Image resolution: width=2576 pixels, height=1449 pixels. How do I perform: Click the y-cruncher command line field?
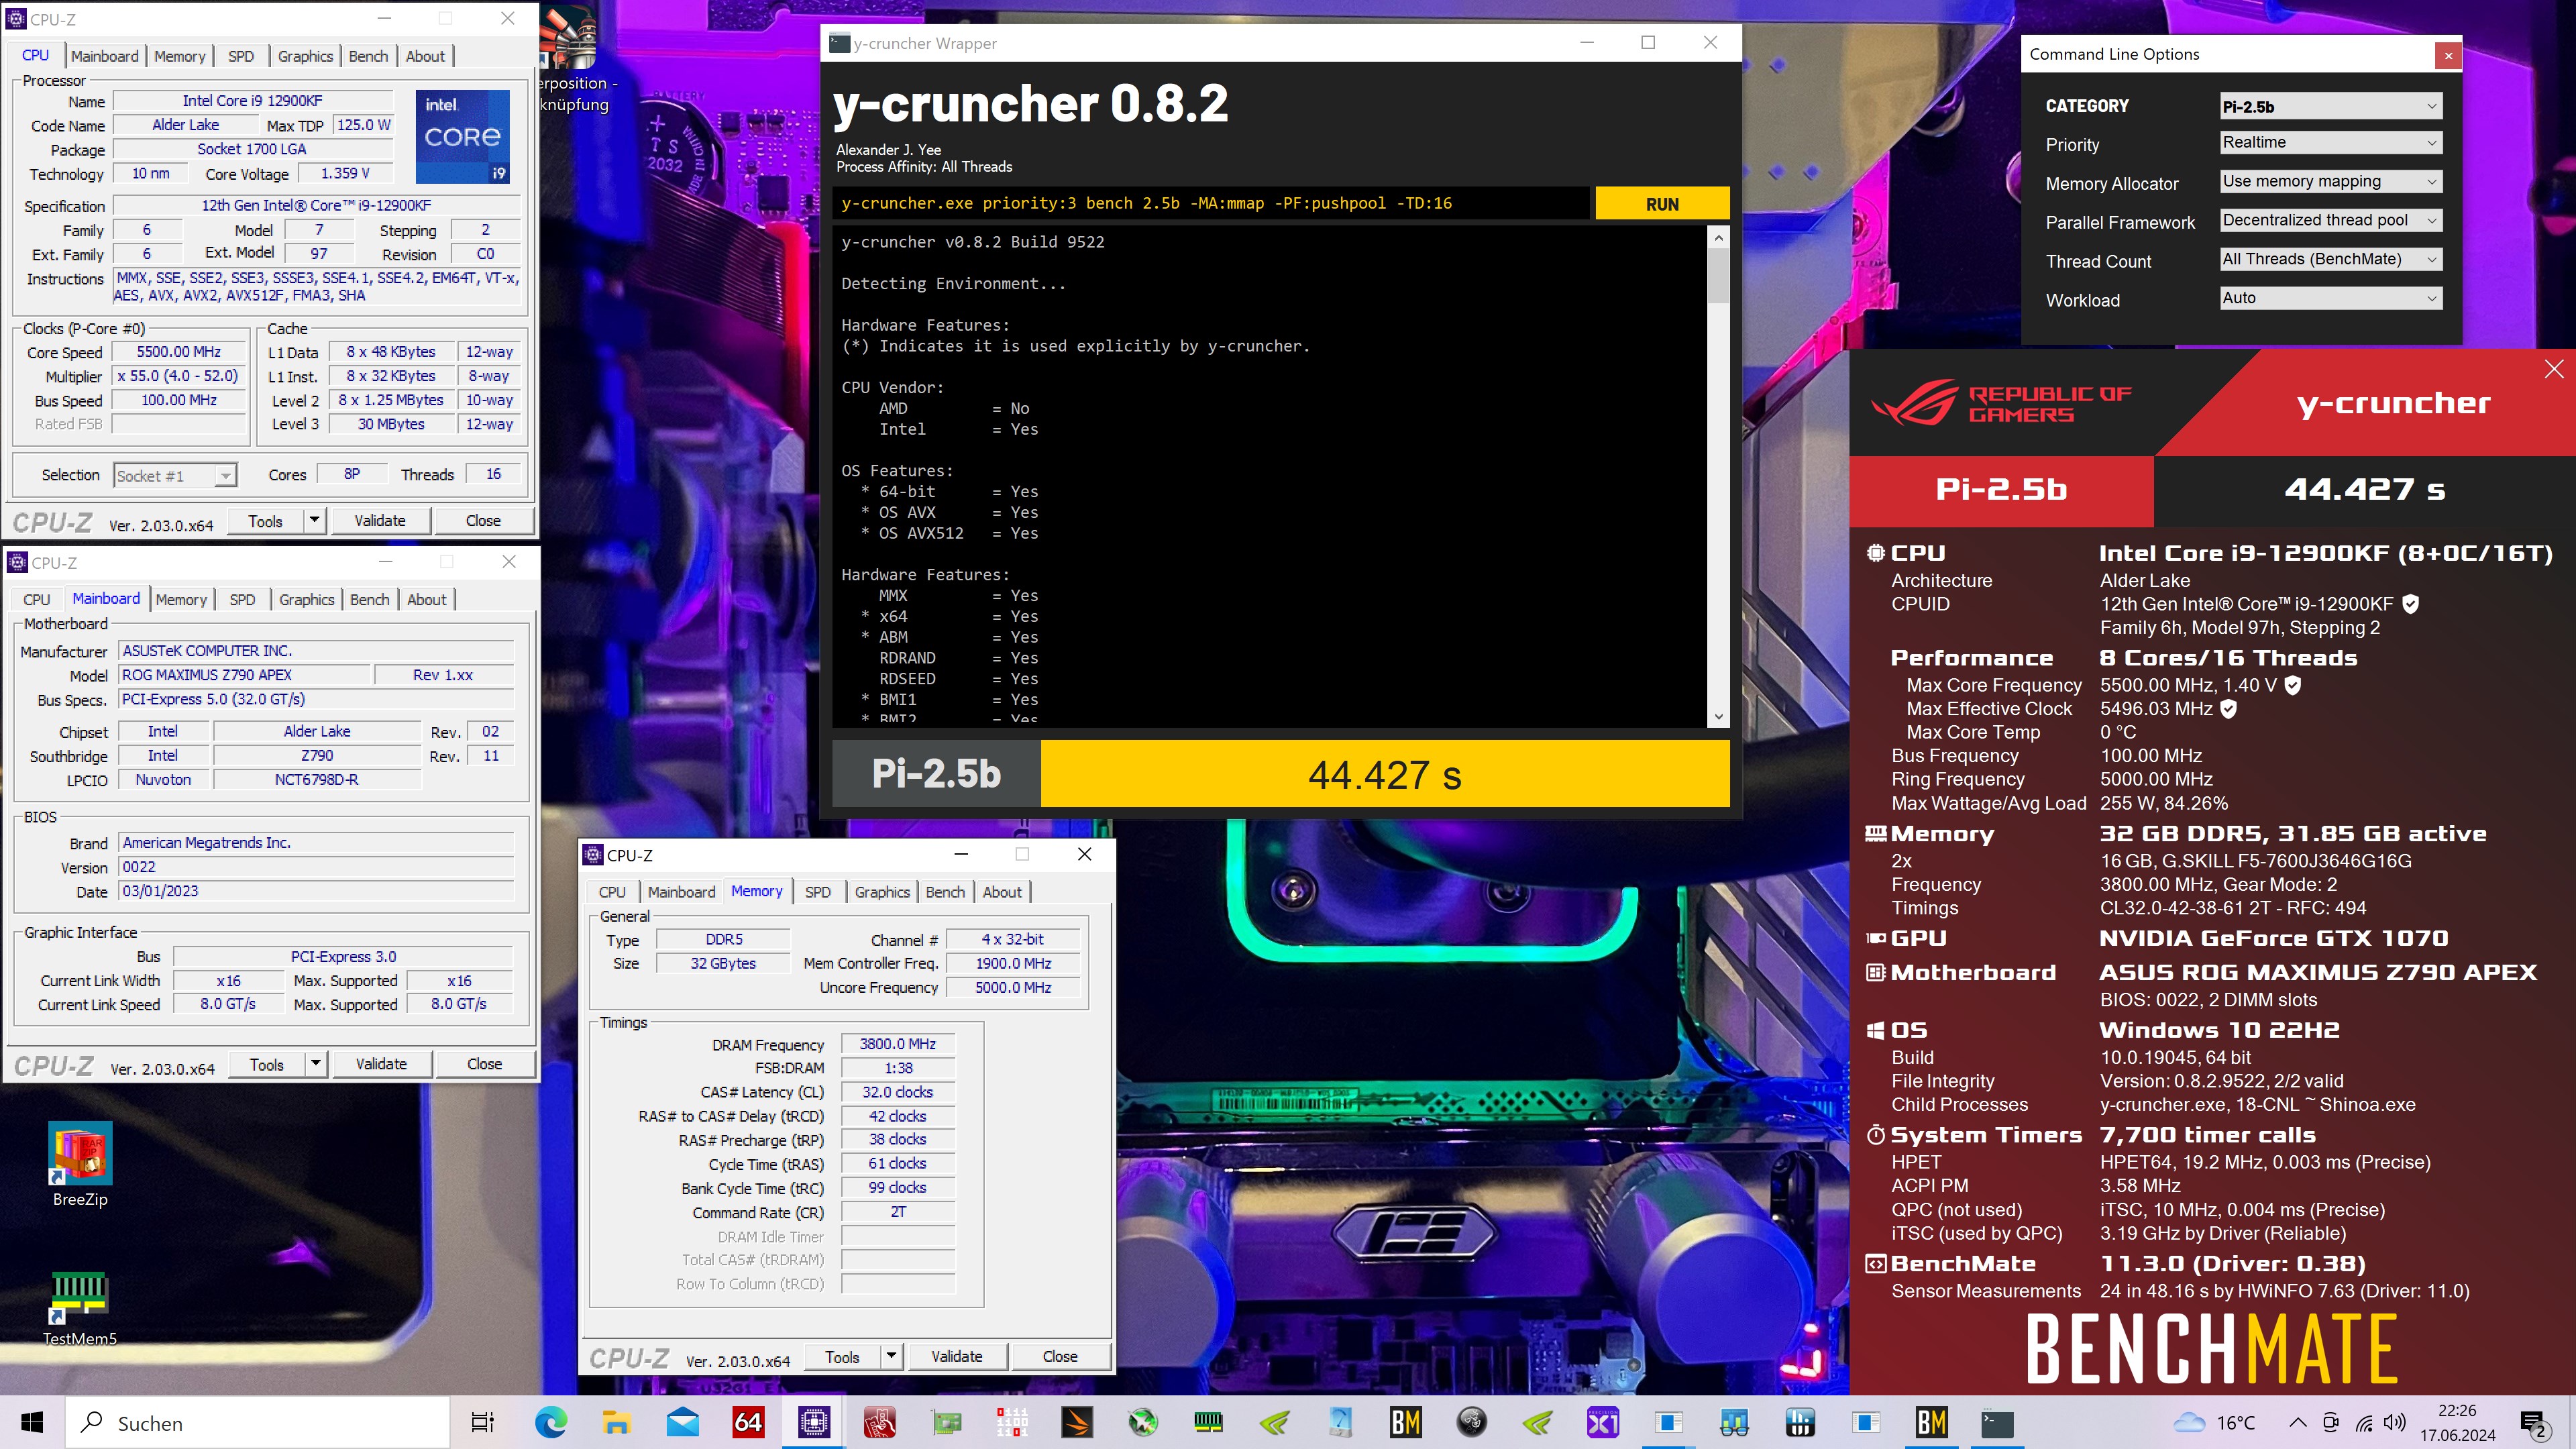1211,203
